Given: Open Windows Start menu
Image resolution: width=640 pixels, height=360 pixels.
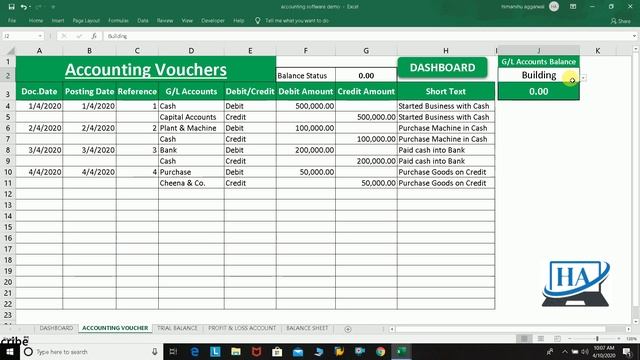Looking at the screenshot, I should pos(9,351).
